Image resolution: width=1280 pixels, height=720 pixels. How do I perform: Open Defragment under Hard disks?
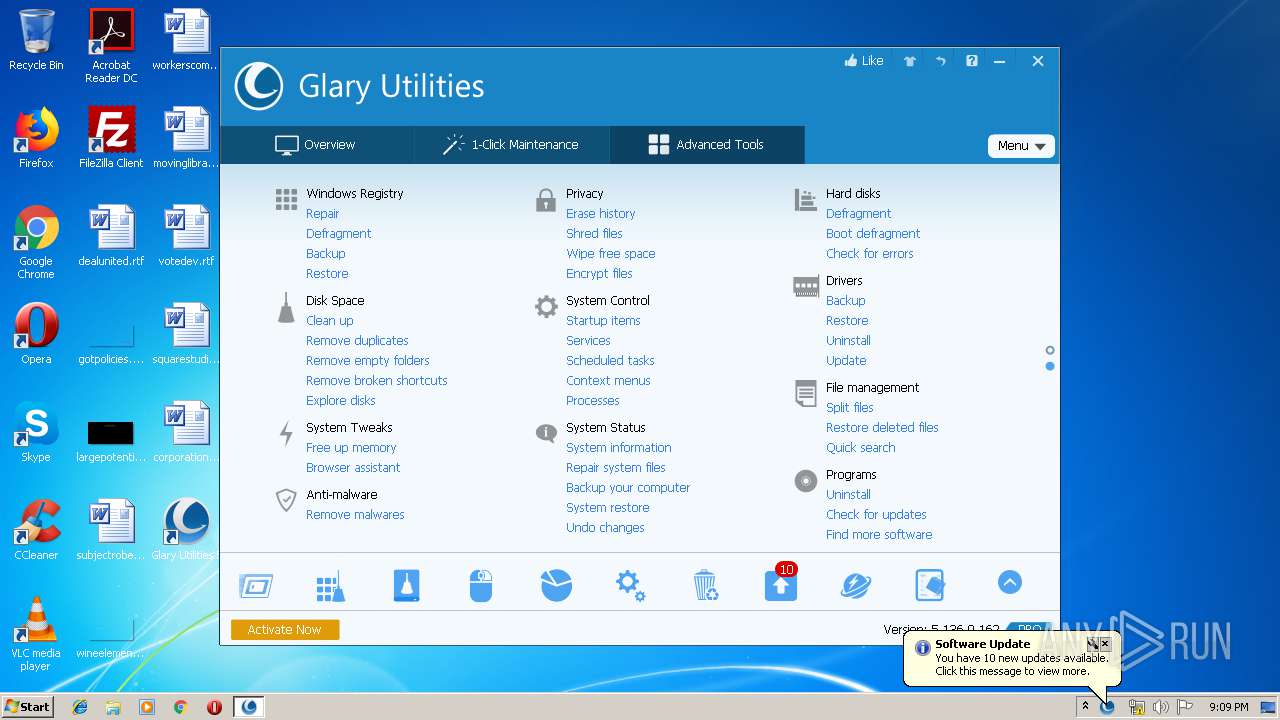[x=858, y=214]
